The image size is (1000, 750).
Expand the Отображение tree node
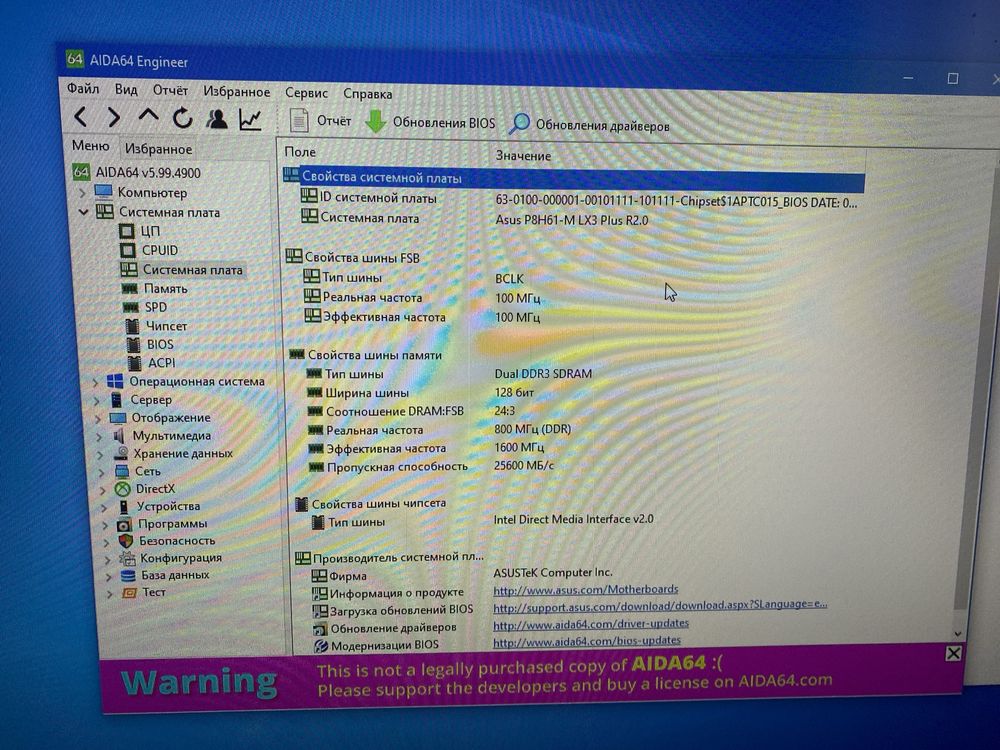click(x=98, y=419)
